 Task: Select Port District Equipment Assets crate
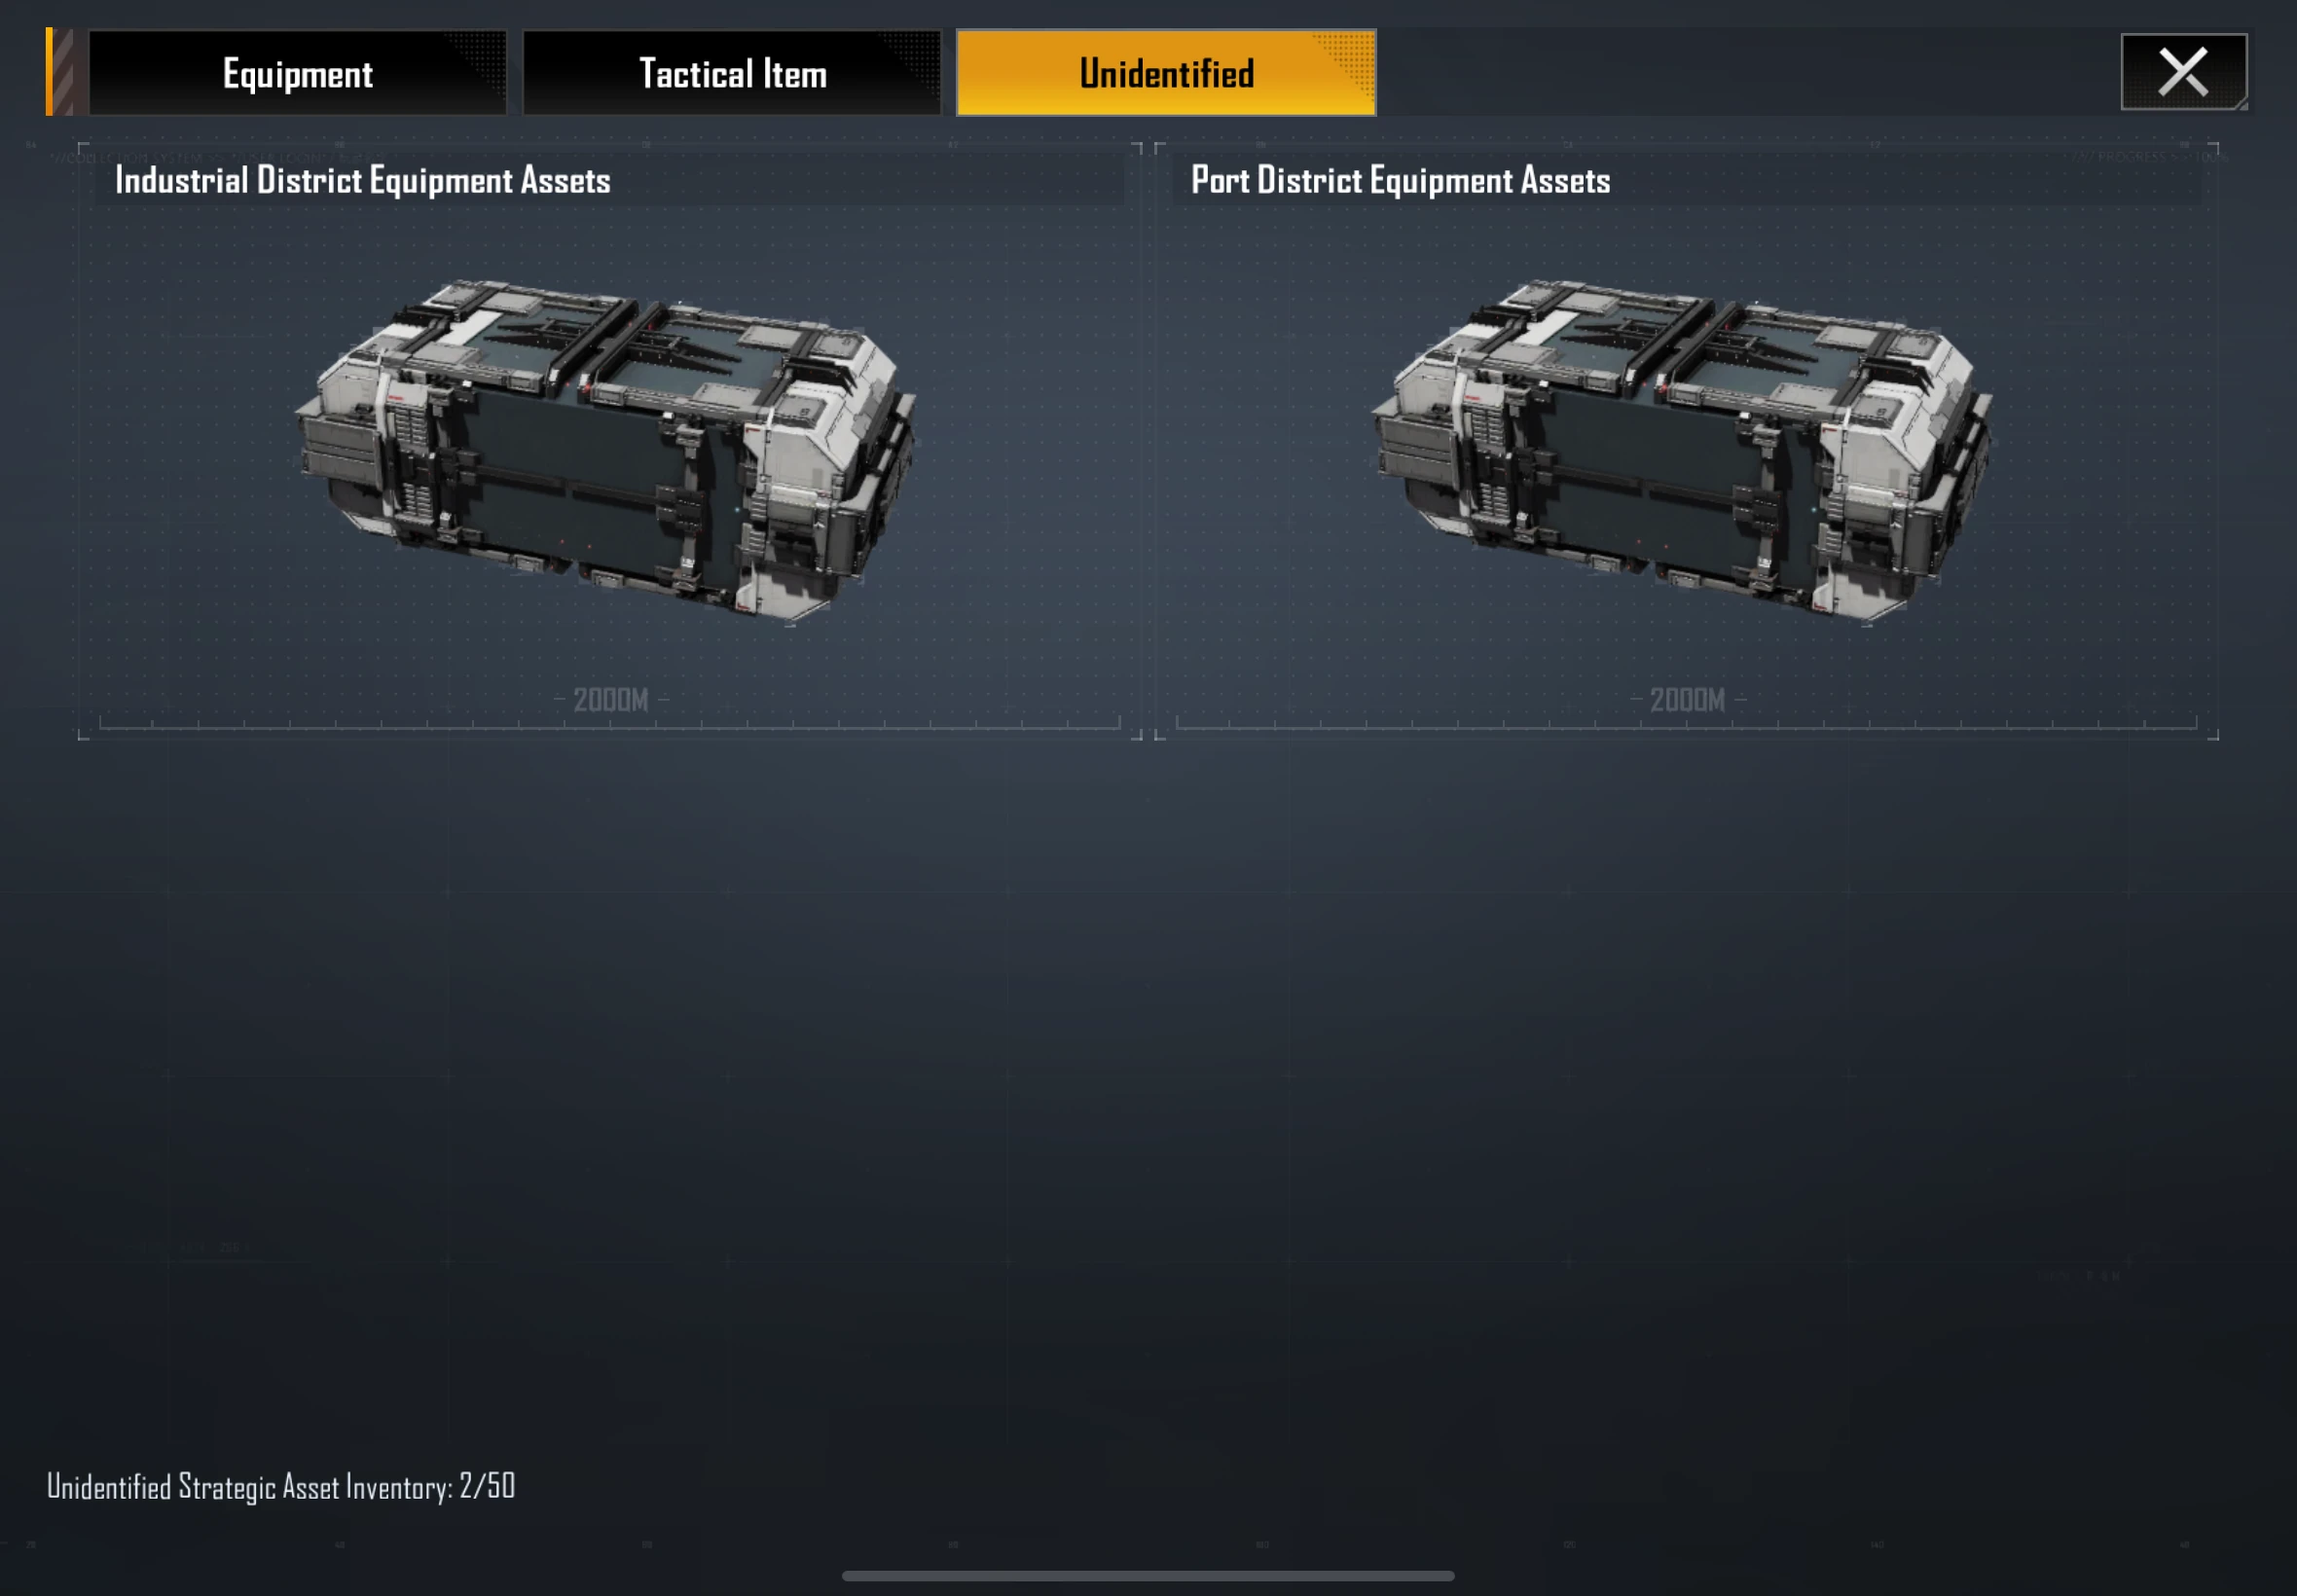click(x=1682, y=452)
